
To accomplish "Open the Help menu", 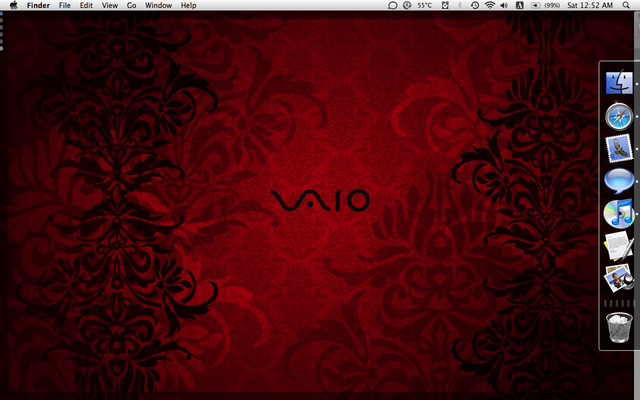I will tap(189, 5).
